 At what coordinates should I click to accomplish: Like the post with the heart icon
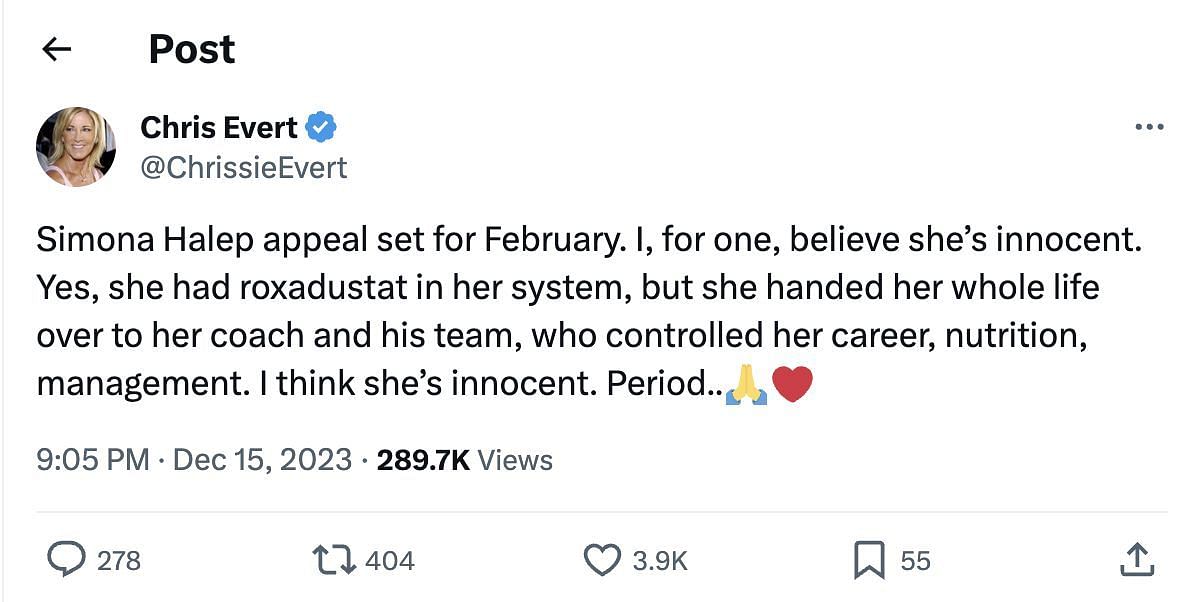pos(601,560)
